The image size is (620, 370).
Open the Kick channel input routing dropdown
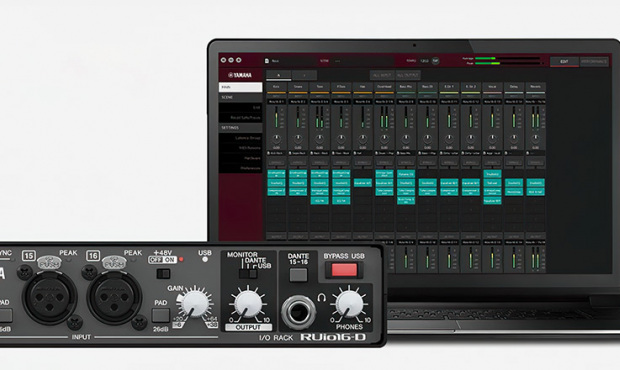point(276,102)
